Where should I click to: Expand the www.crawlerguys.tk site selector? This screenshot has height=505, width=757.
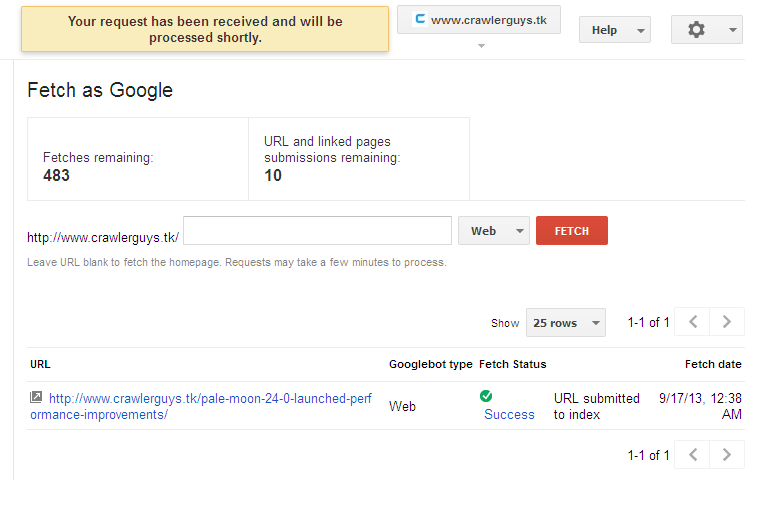[x=479, y=20]
